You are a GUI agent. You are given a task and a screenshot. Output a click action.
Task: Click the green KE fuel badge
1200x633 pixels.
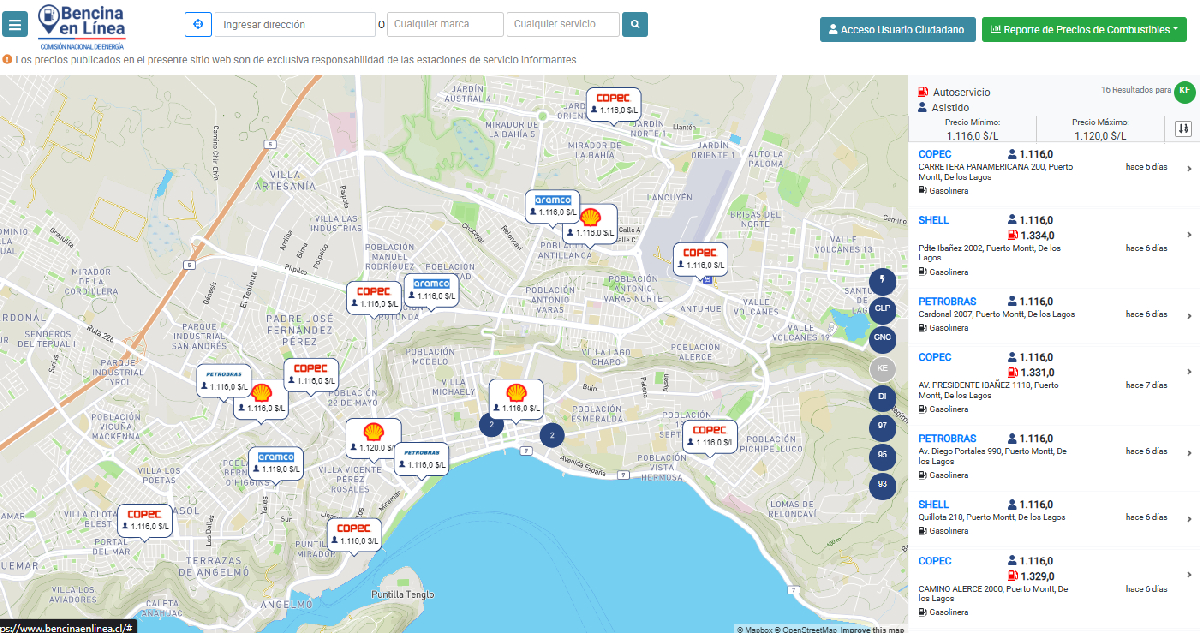point(1184,92)
